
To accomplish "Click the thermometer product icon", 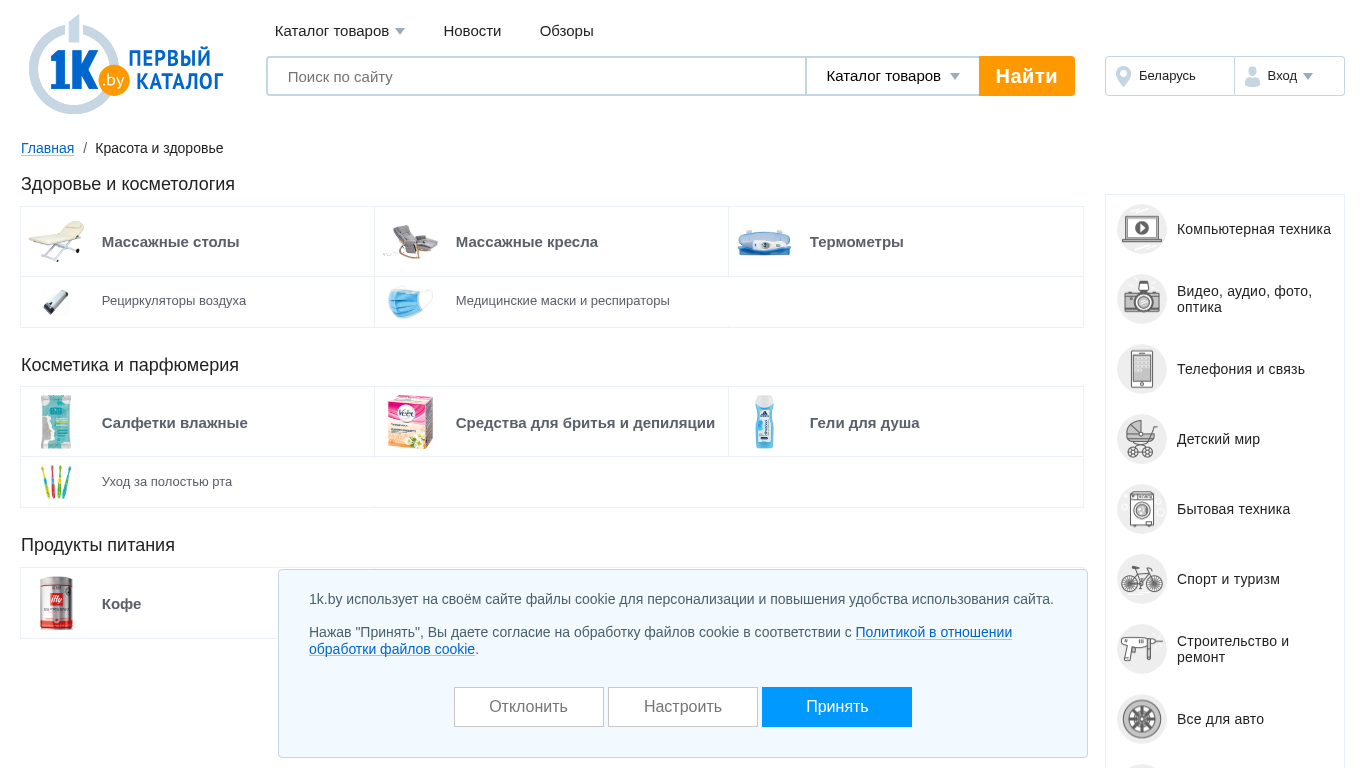I will click(764, 242).
